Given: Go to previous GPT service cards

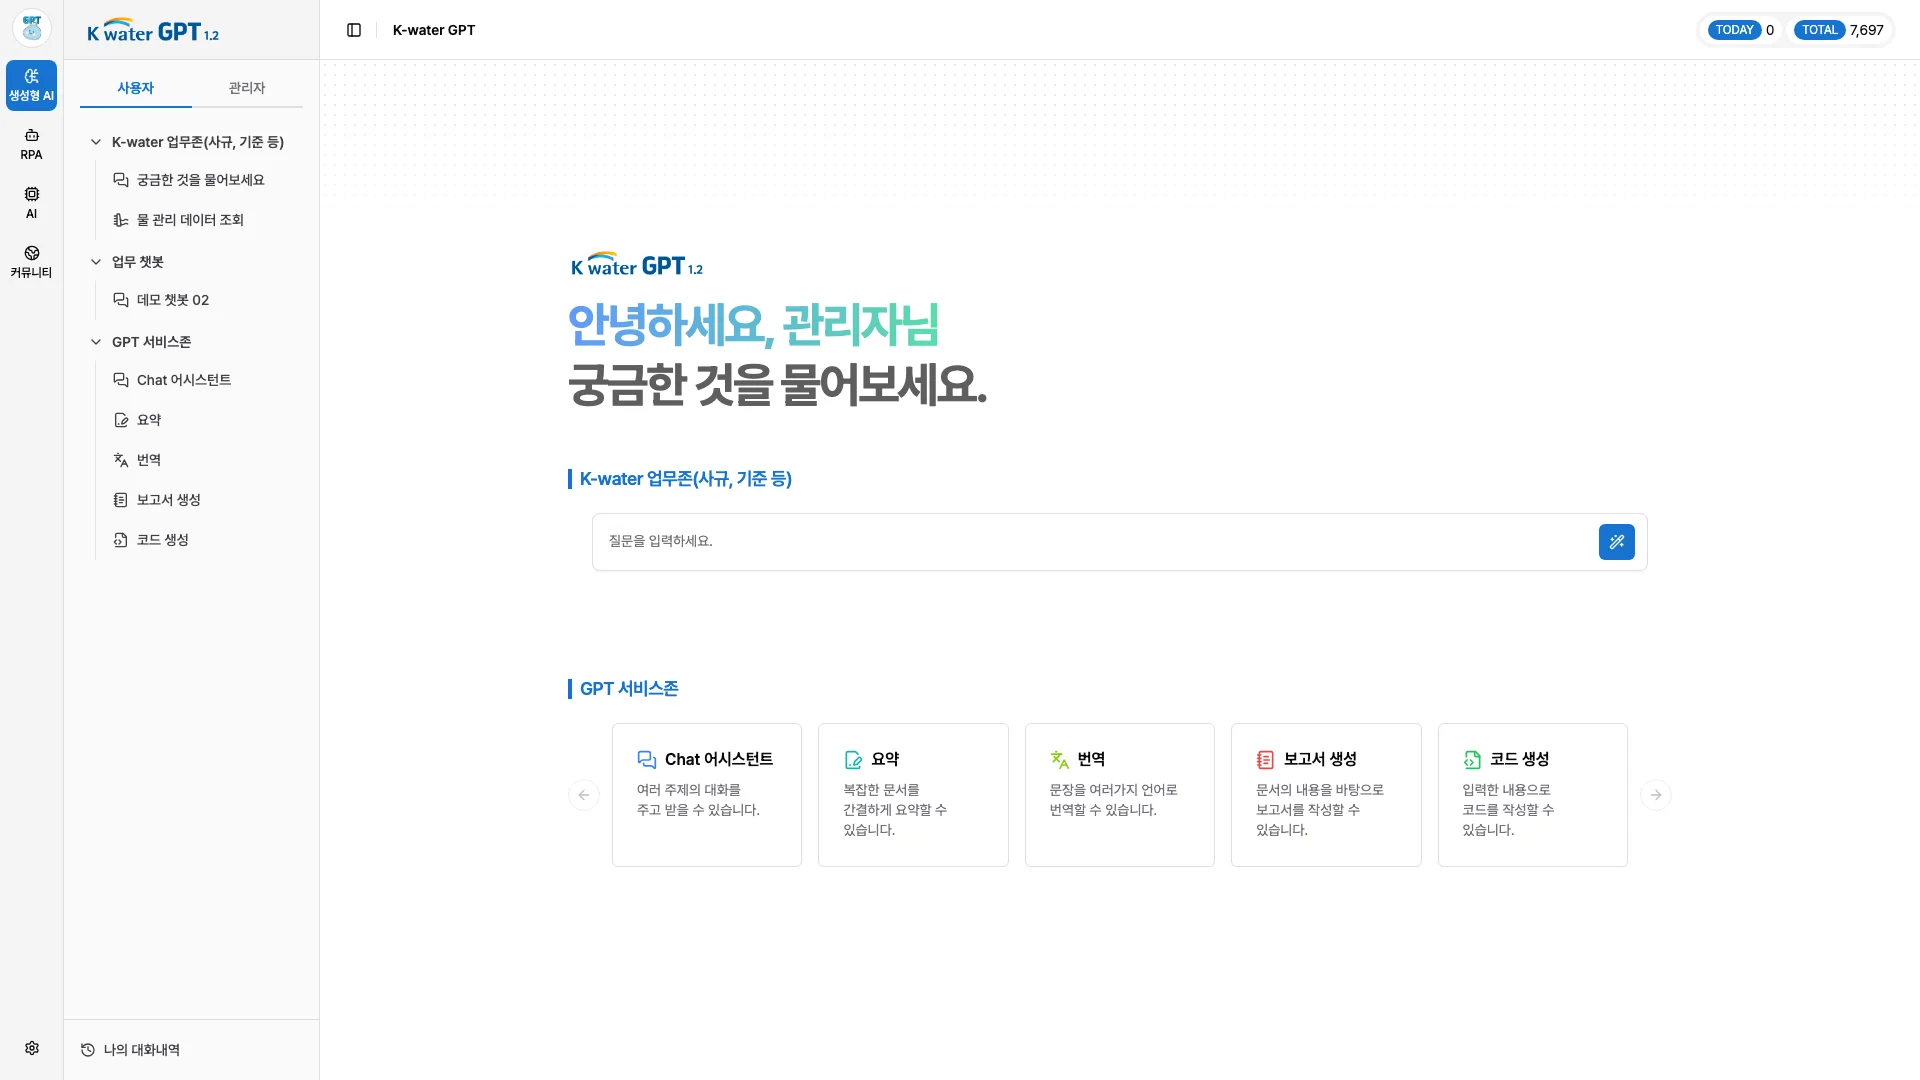Looking at the screenshot, I should pos(584,795).
